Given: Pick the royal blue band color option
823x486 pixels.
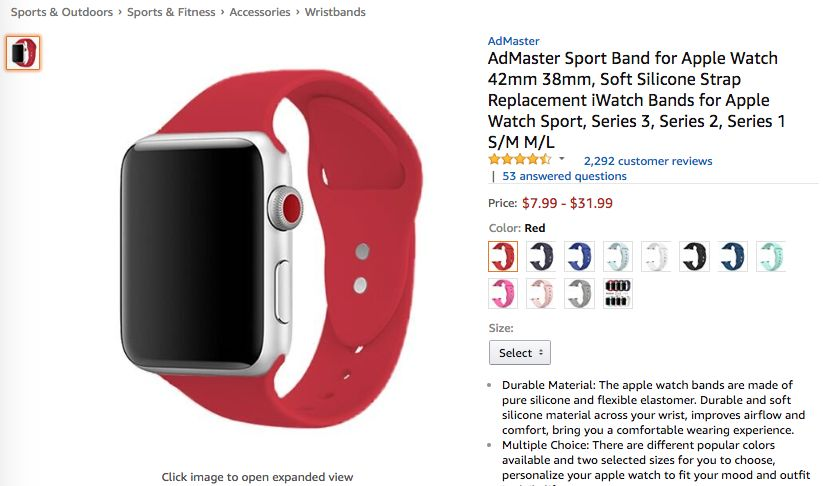Looking at the screenshot, I should 579,257.
